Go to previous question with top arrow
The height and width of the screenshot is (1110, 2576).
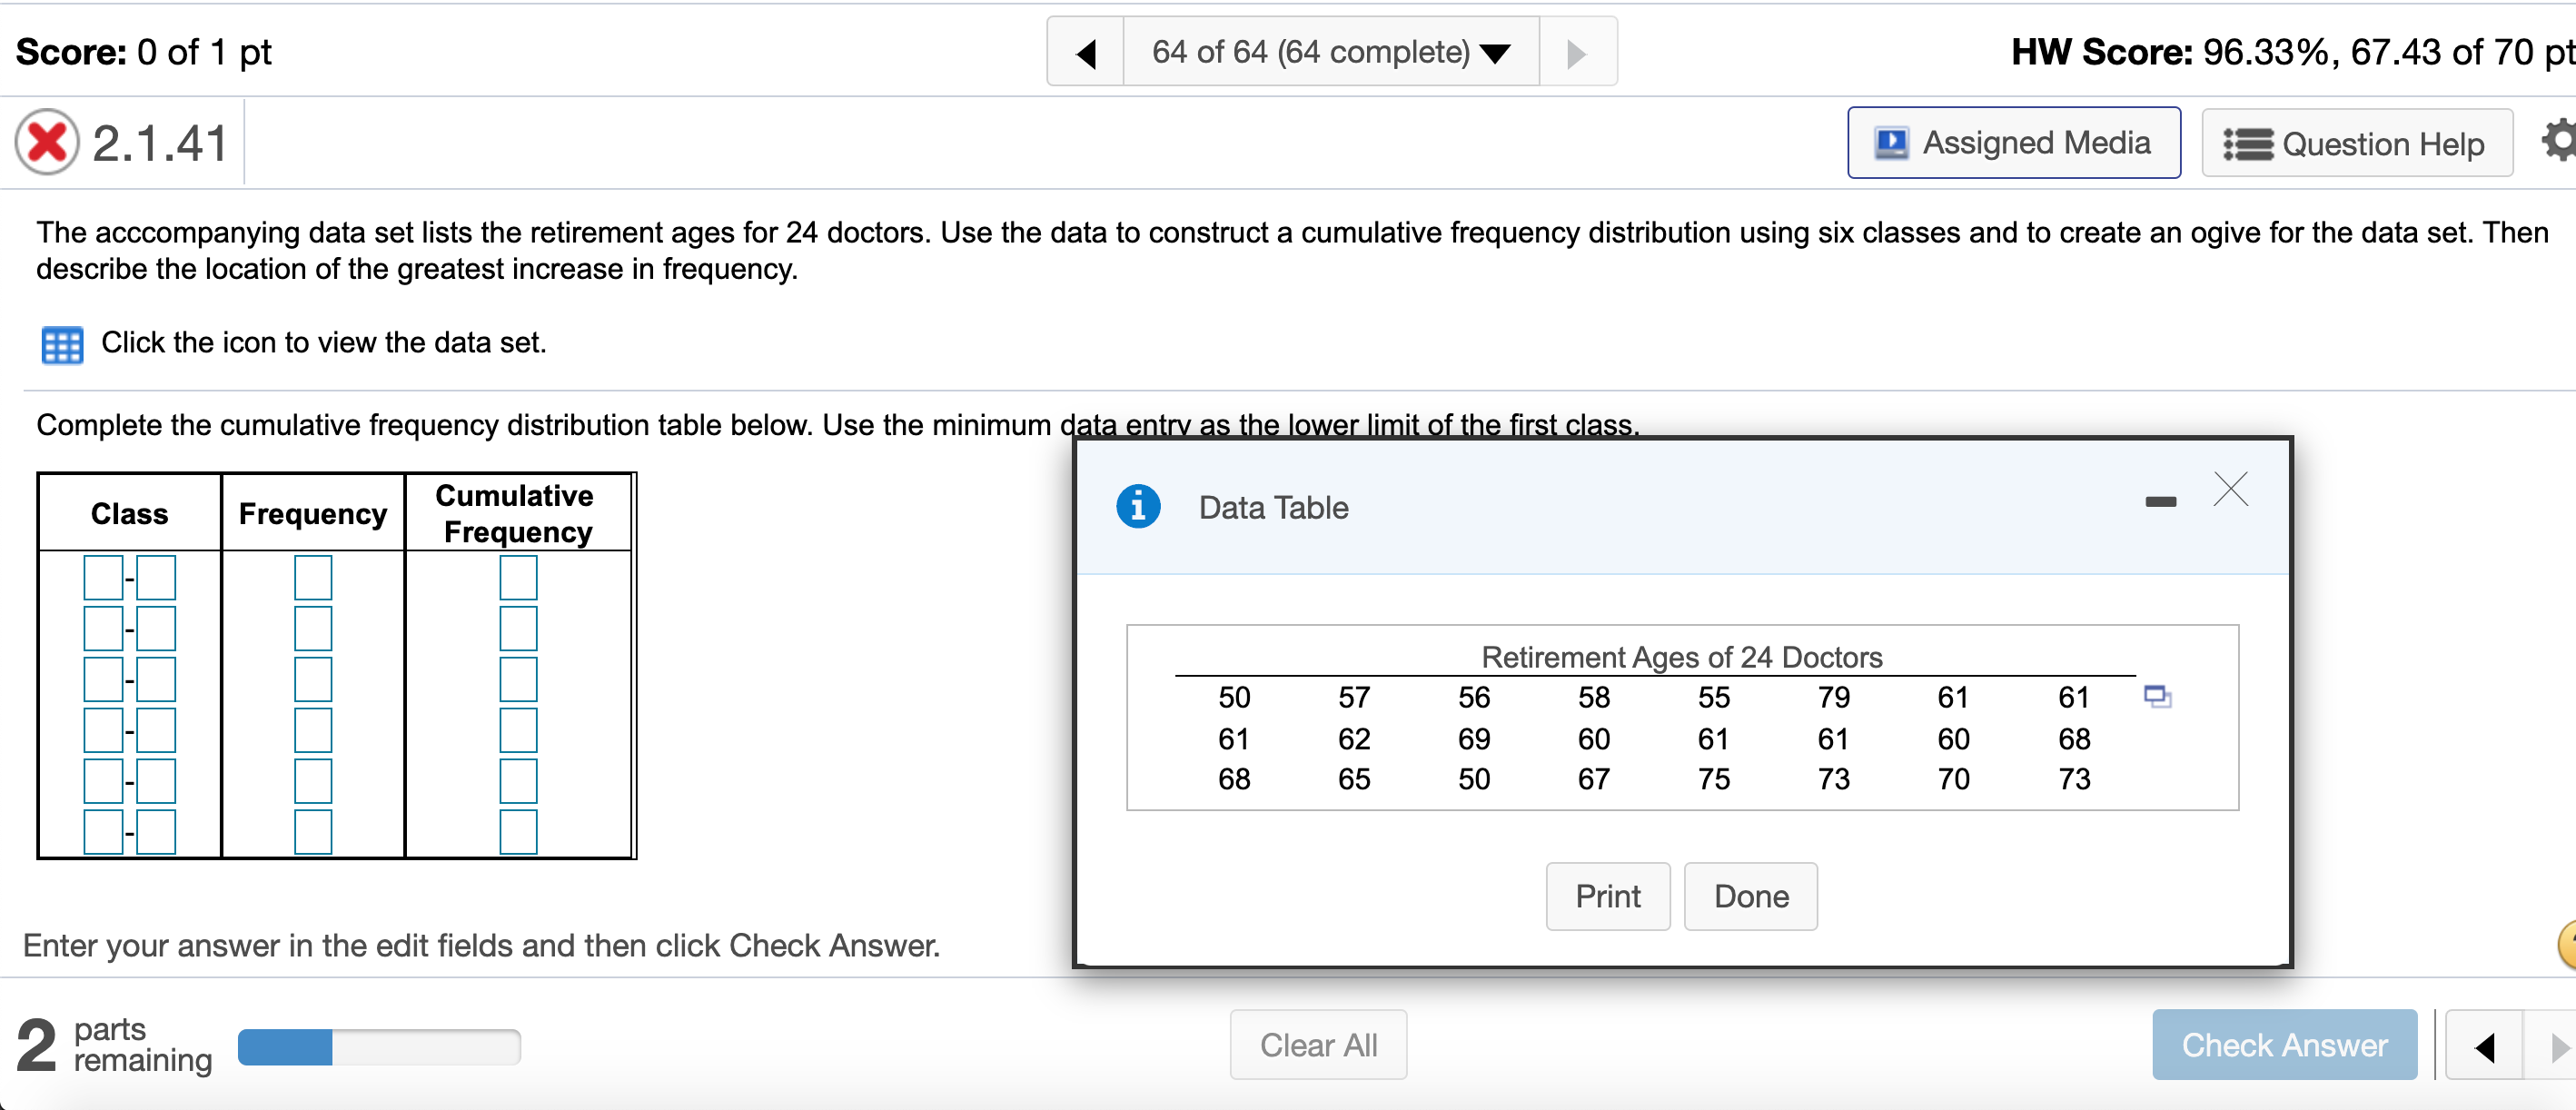(x=1086, y=52)
